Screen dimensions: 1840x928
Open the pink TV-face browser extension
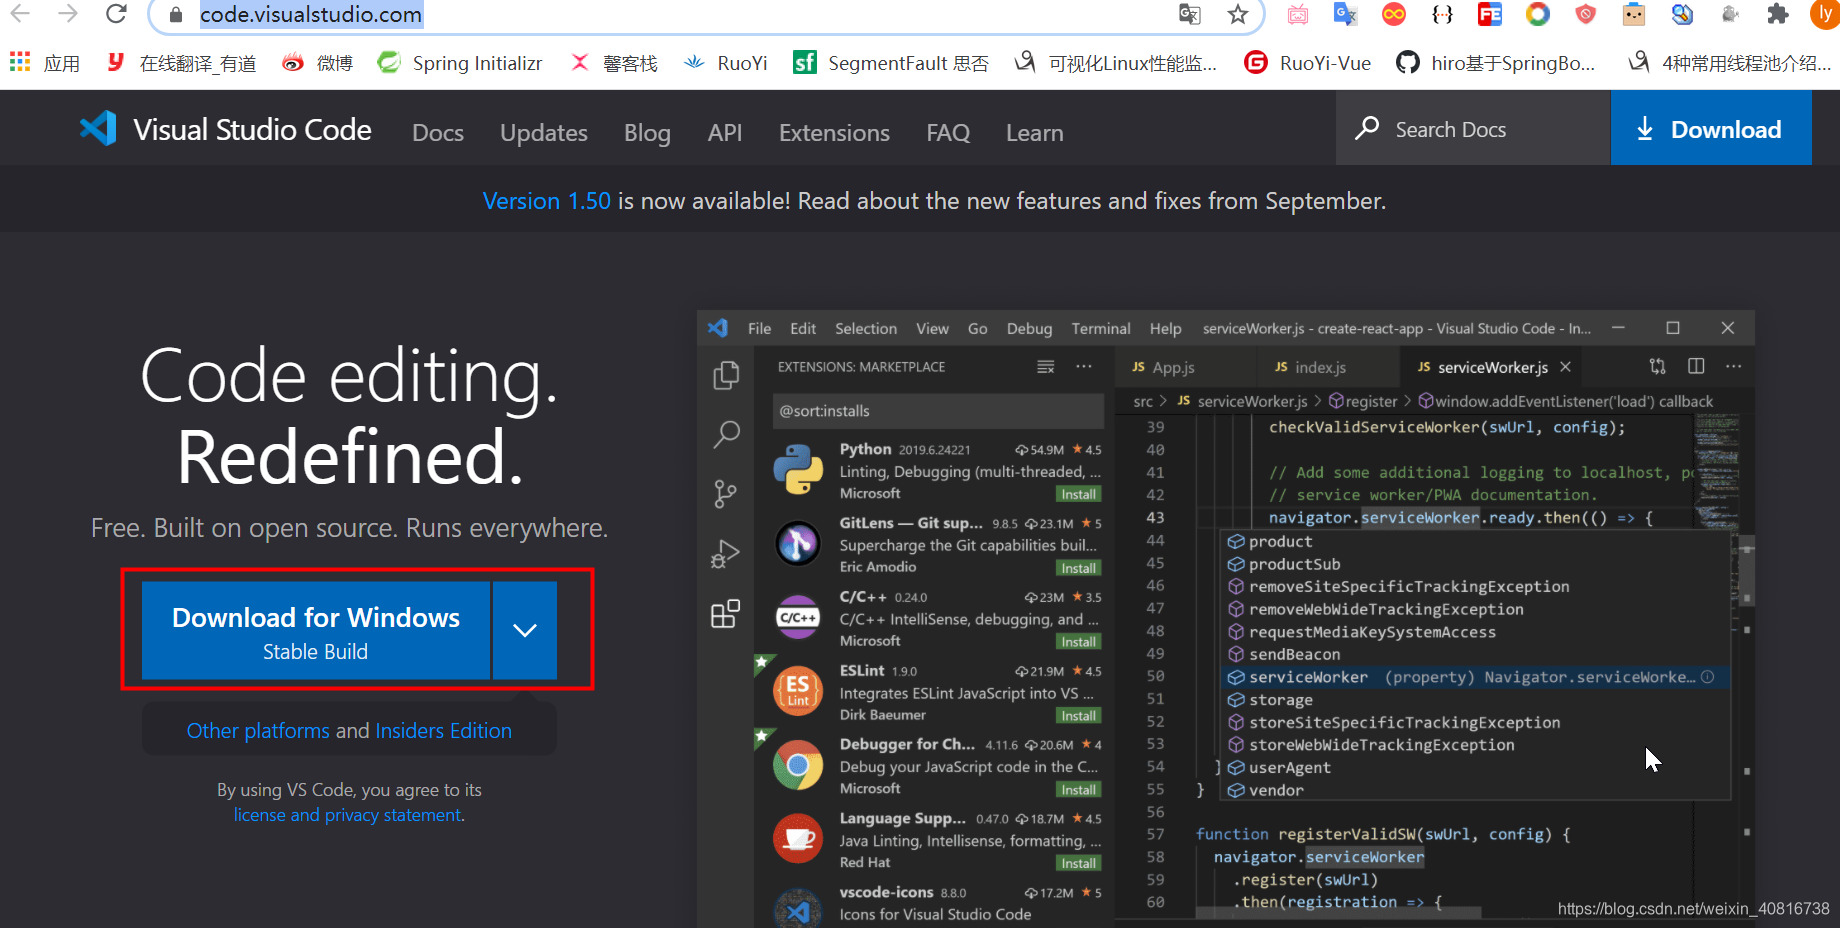(x=1298, y=14)
